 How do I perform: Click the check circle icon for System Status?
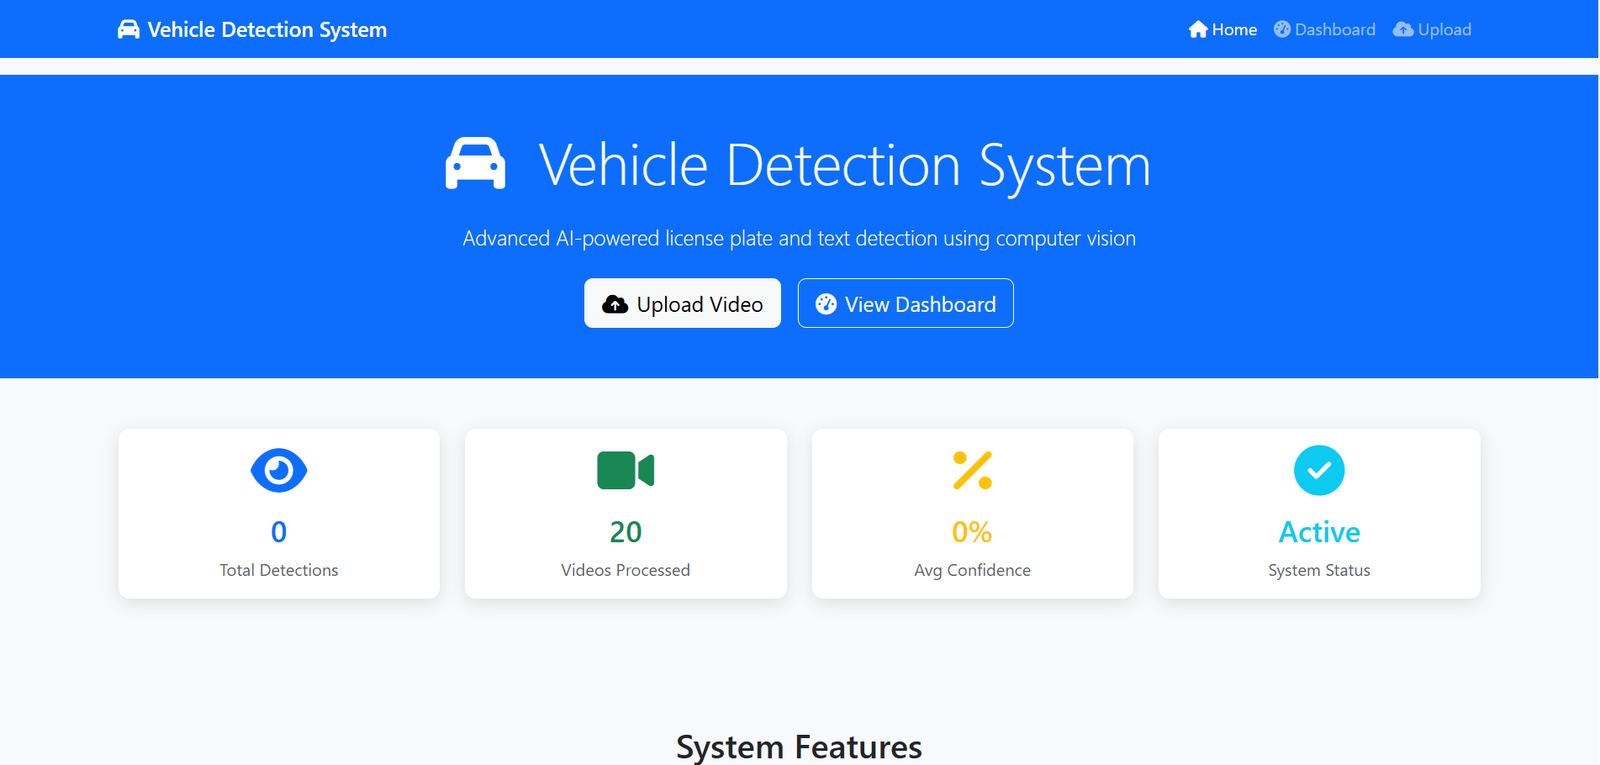pyautogui.click(x=1319, y=470)
